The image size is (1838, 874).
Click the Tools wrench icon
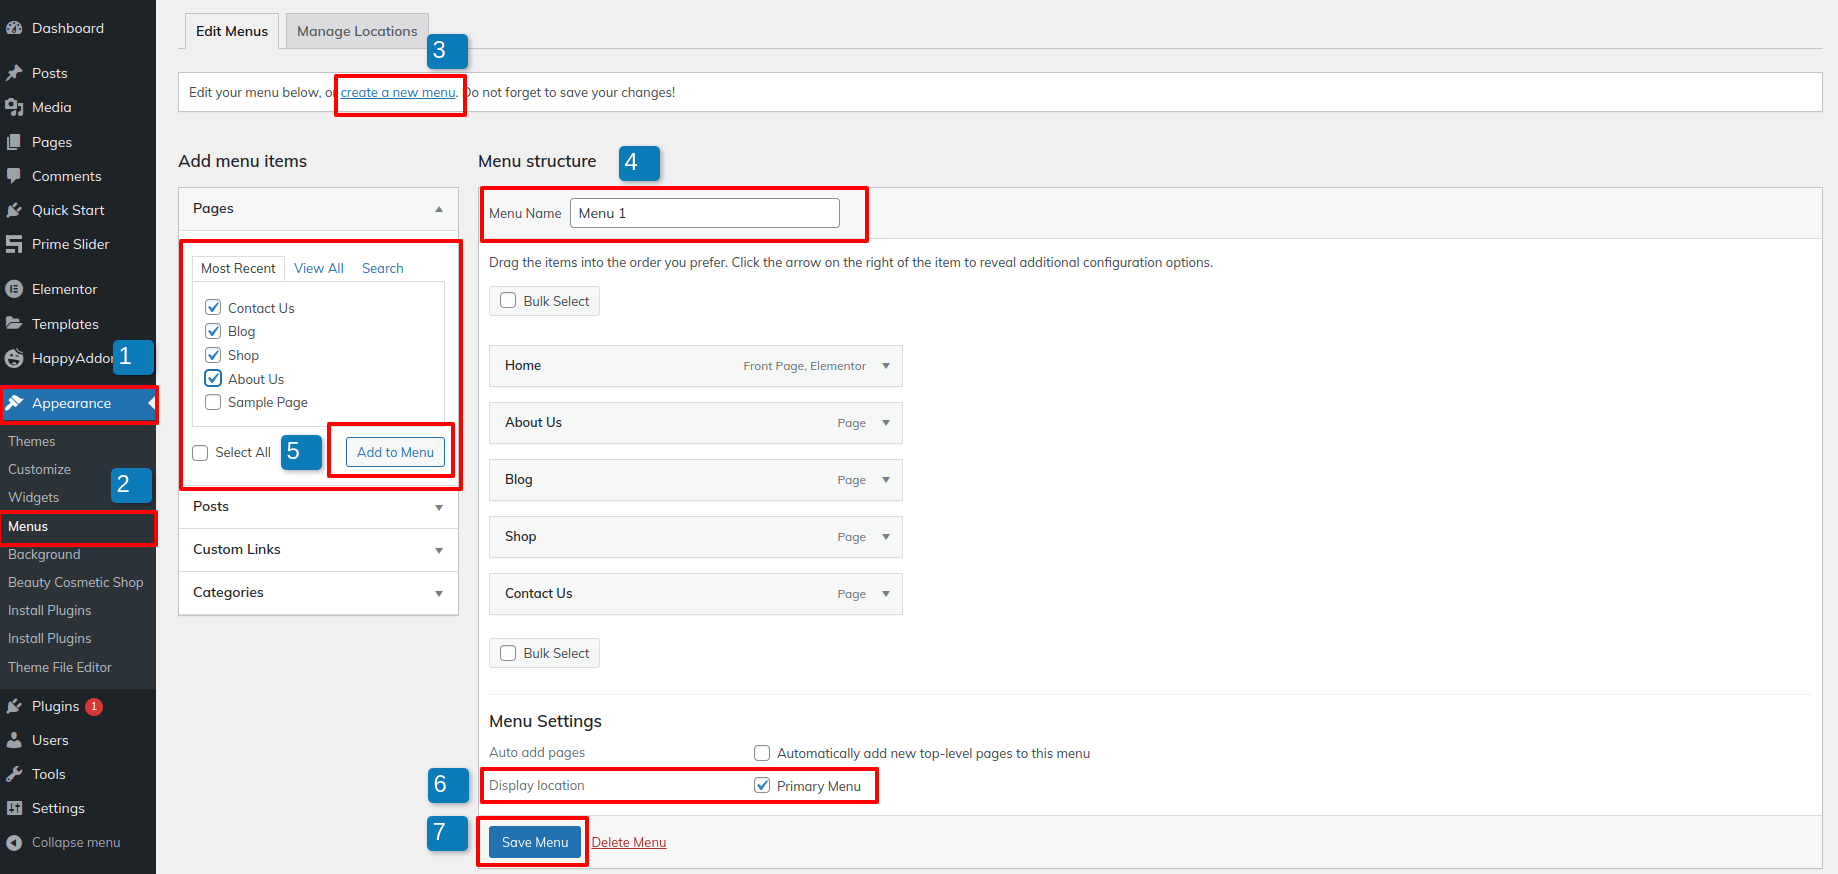click(14, 774)
